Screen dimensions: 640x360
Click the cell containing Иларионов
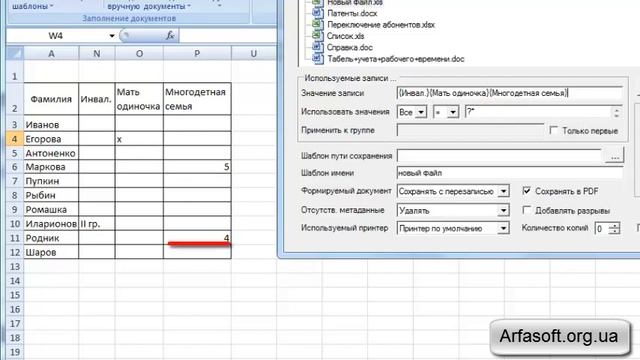(x=51, y=224)
